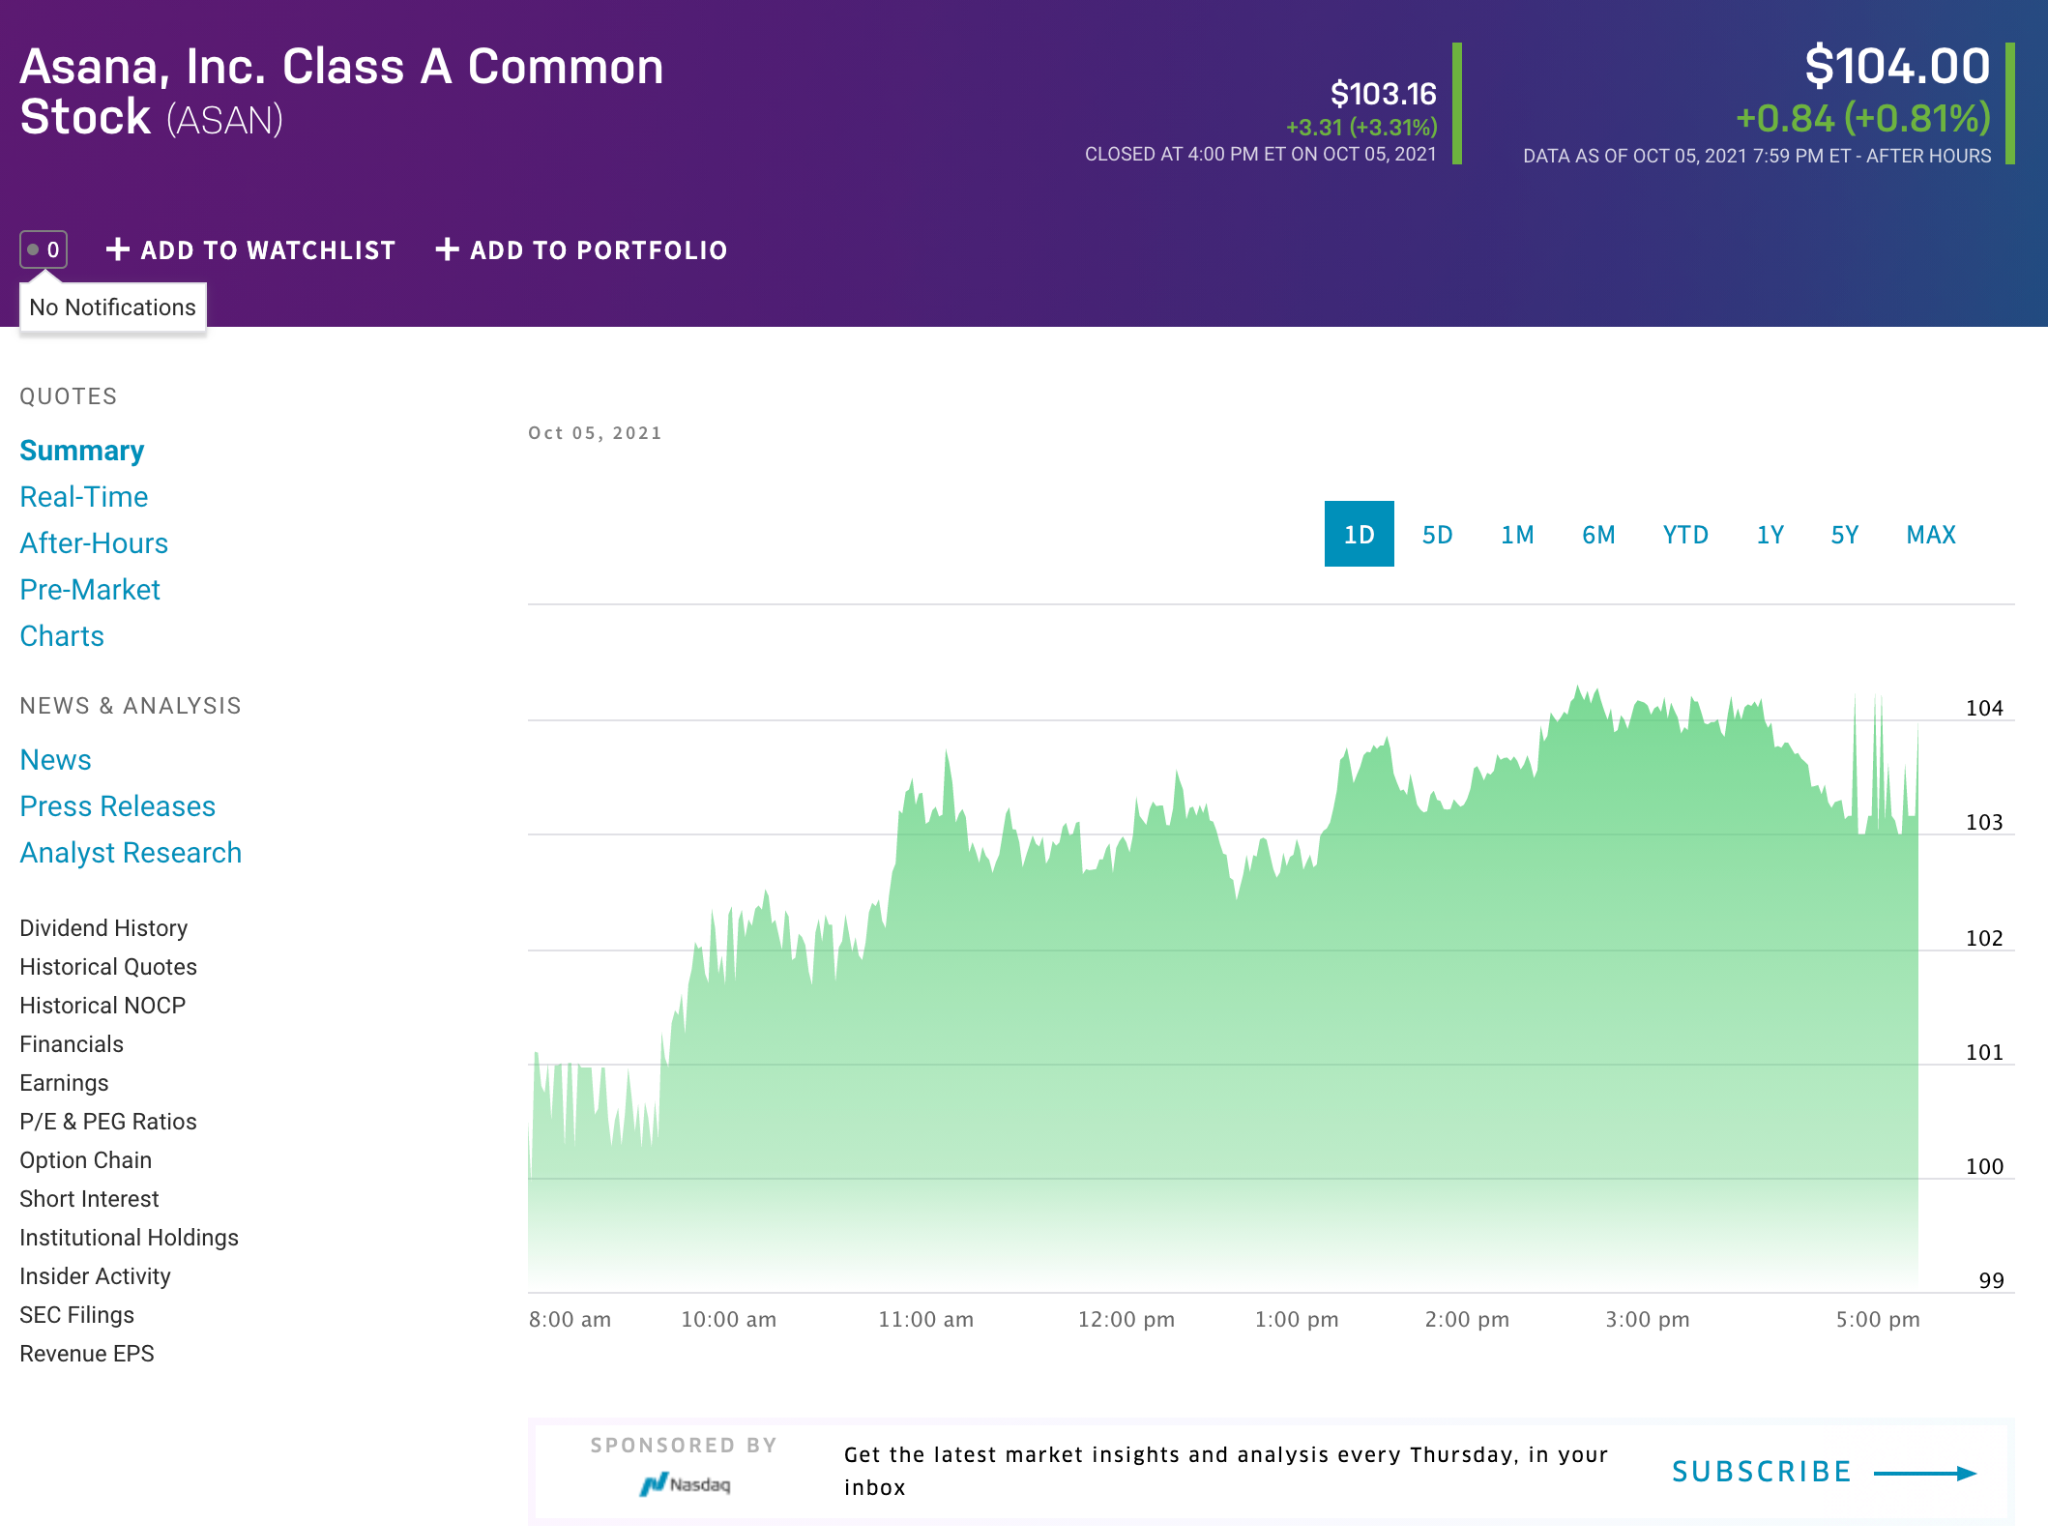Go to Pre-Market quotes
2048x1537 pixels.
[90, 590]
